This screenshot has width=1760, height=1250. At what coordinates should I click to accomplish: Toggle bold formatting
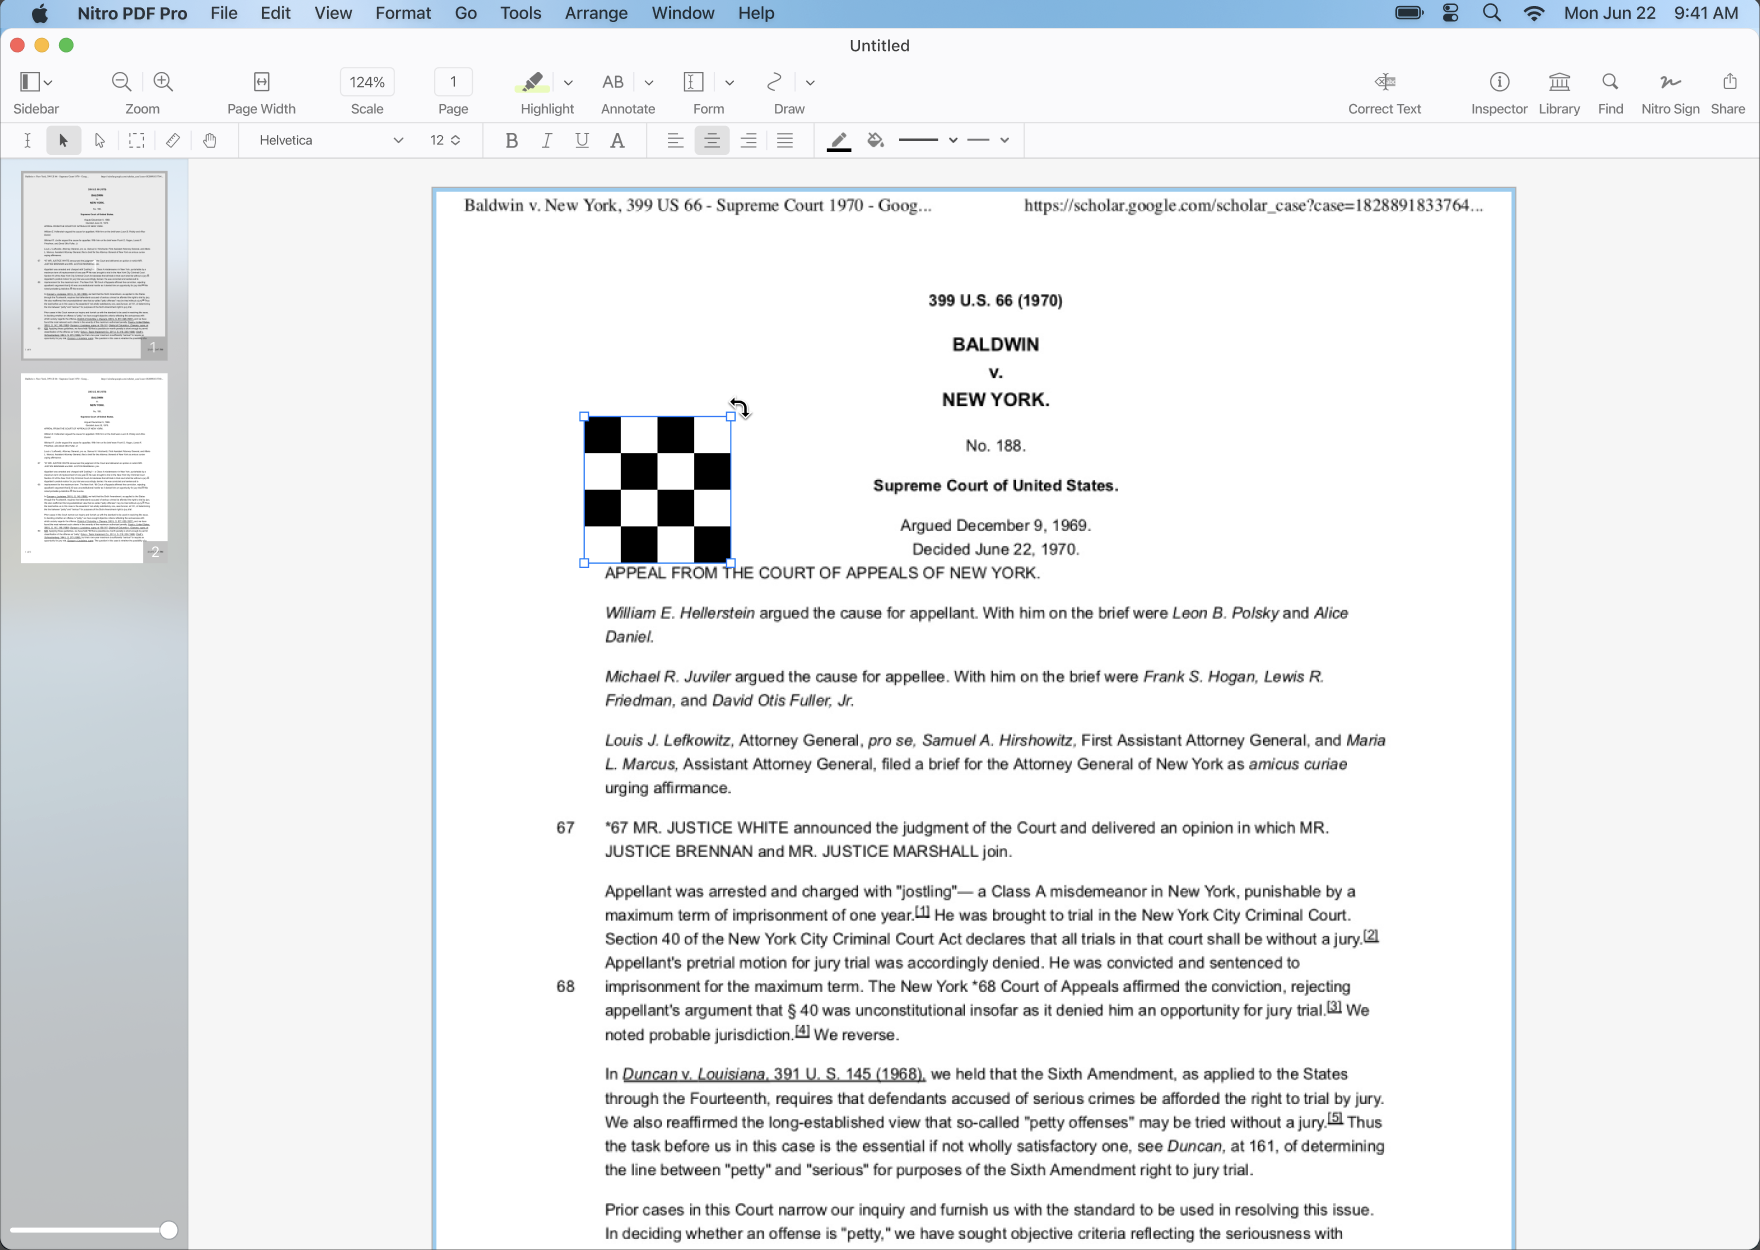pos(511,140)
